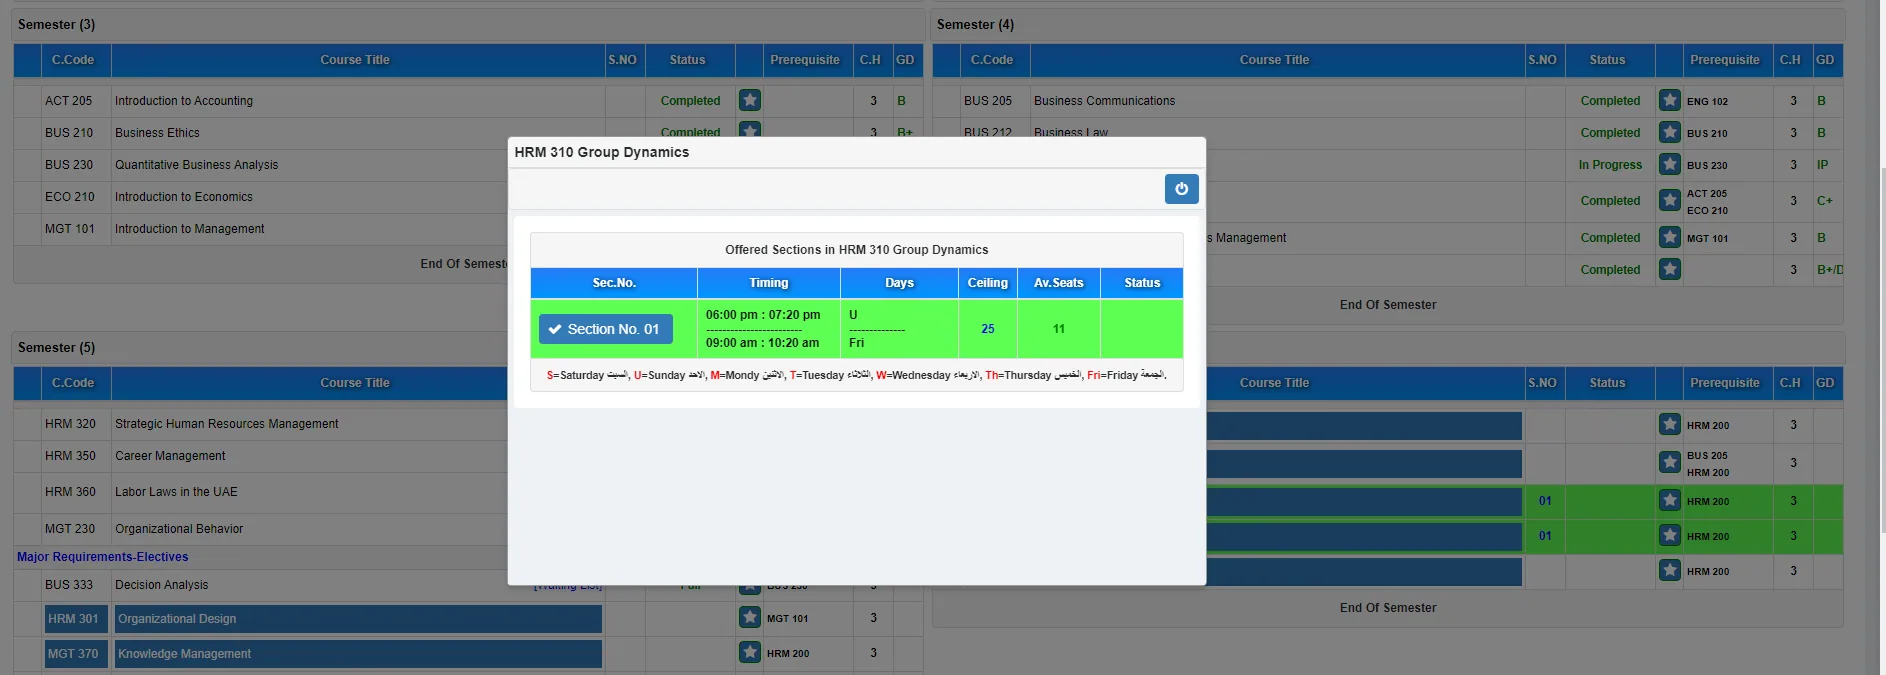Click BUS 333 course code

coord(69,585)
